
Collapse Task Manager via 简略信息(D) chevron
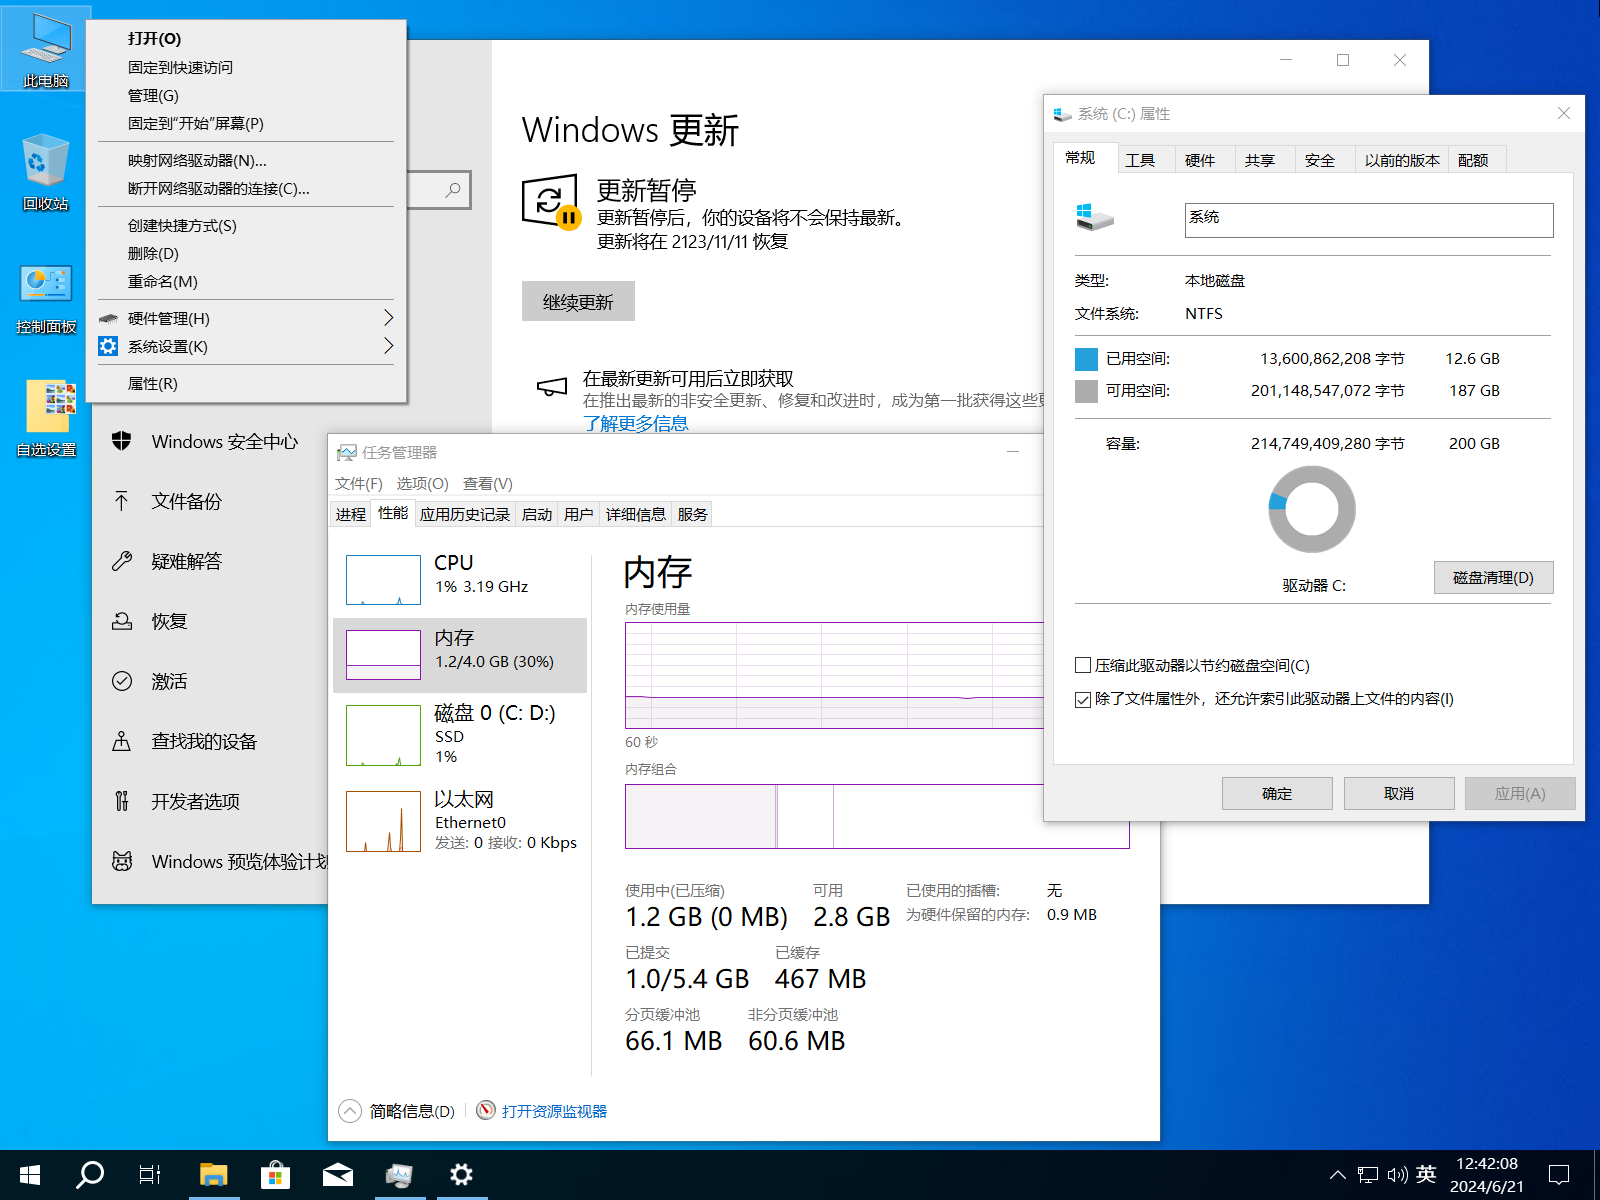350,1111
